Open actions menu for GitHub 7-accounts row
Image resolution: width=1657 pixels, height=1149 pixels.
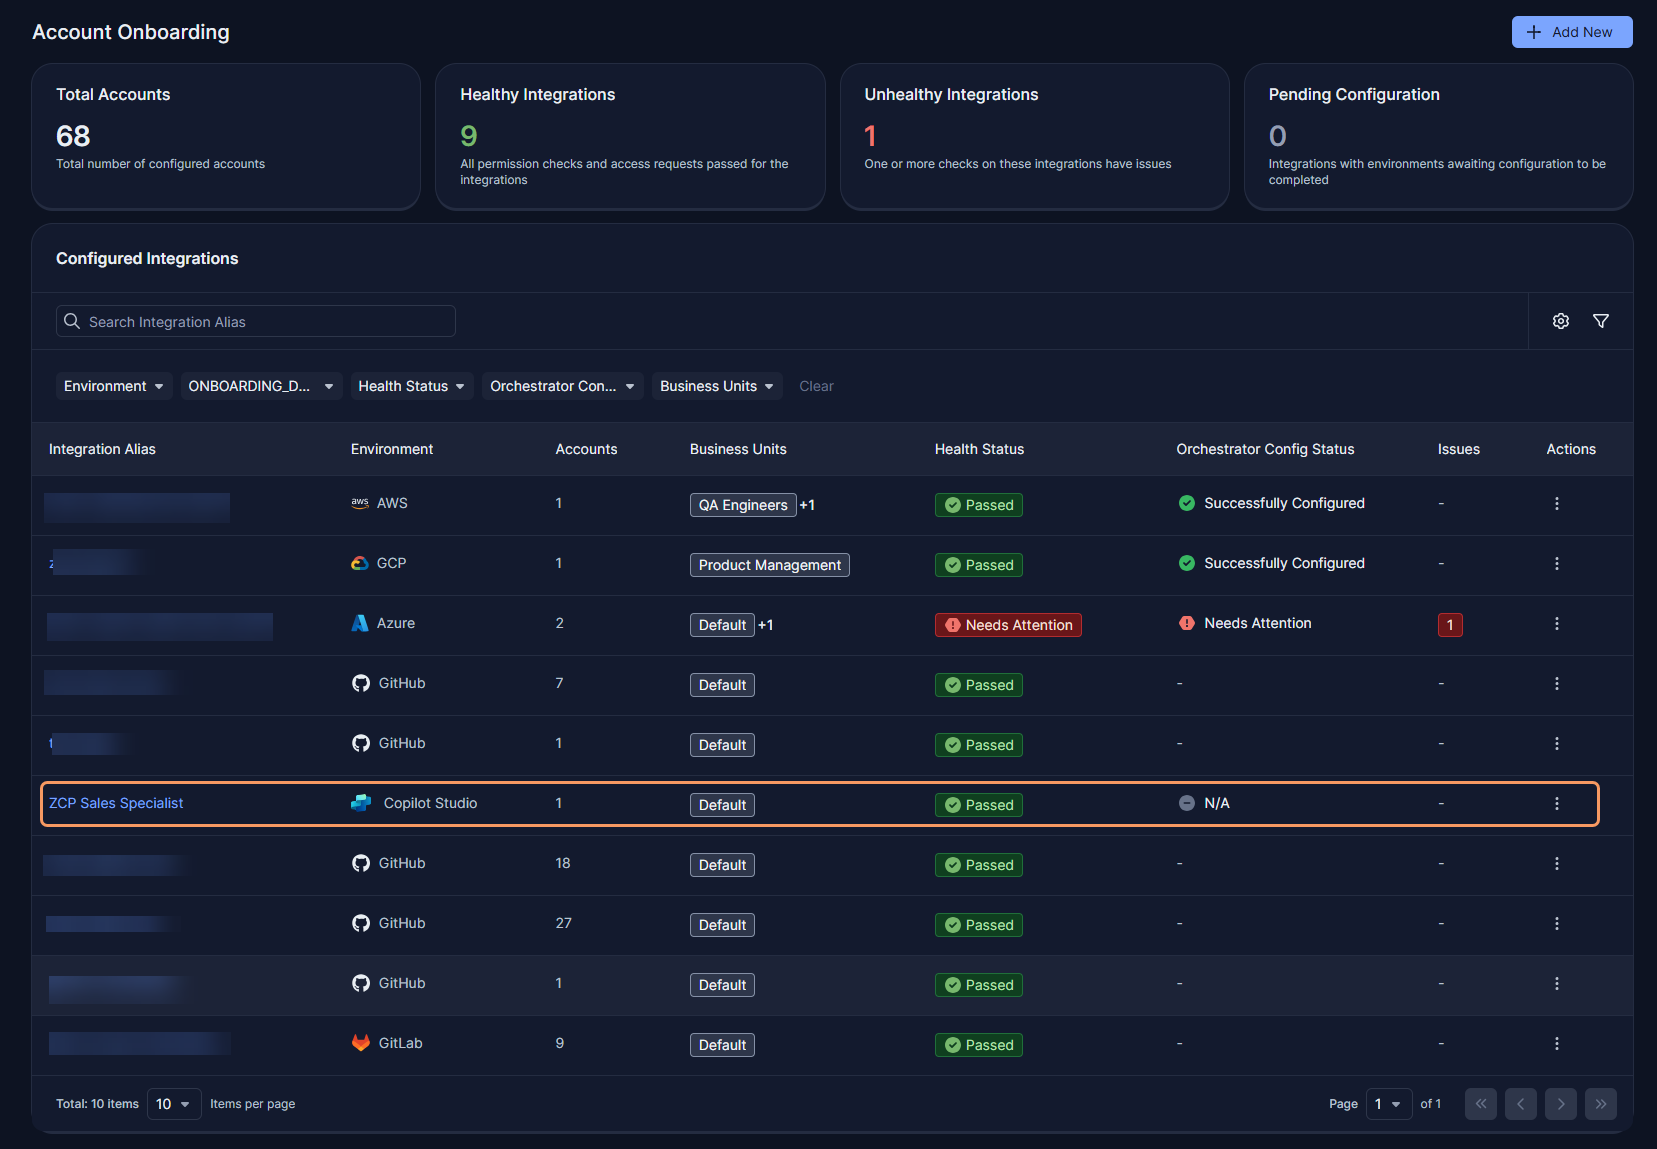[1556, 684]
